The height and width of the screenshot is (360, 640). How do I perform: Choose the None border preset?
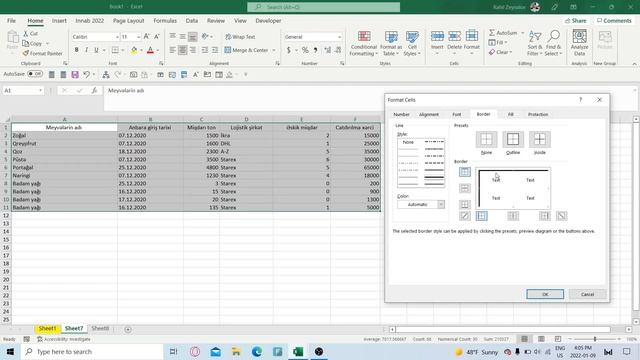(x=486, y=140)
